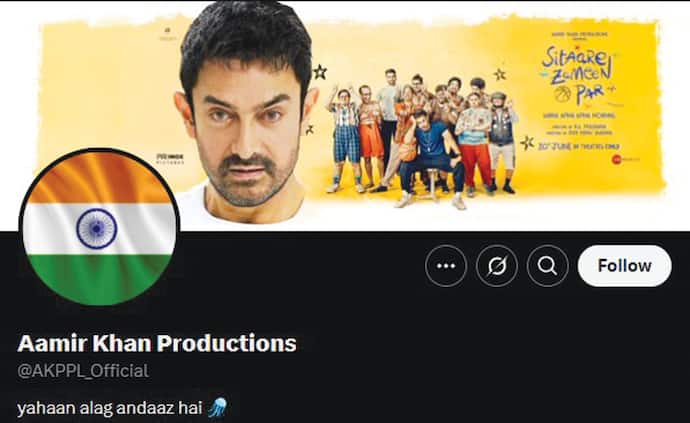Screen dimensions: 690x423
Task: Click the star doodle beside the portrait's ear
Action: point(320,72)
